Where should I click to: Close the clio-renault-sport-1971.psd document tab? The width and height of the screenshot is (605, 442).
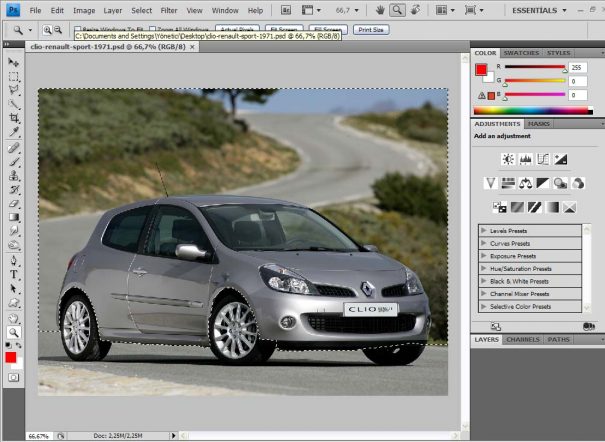[192, 47]
